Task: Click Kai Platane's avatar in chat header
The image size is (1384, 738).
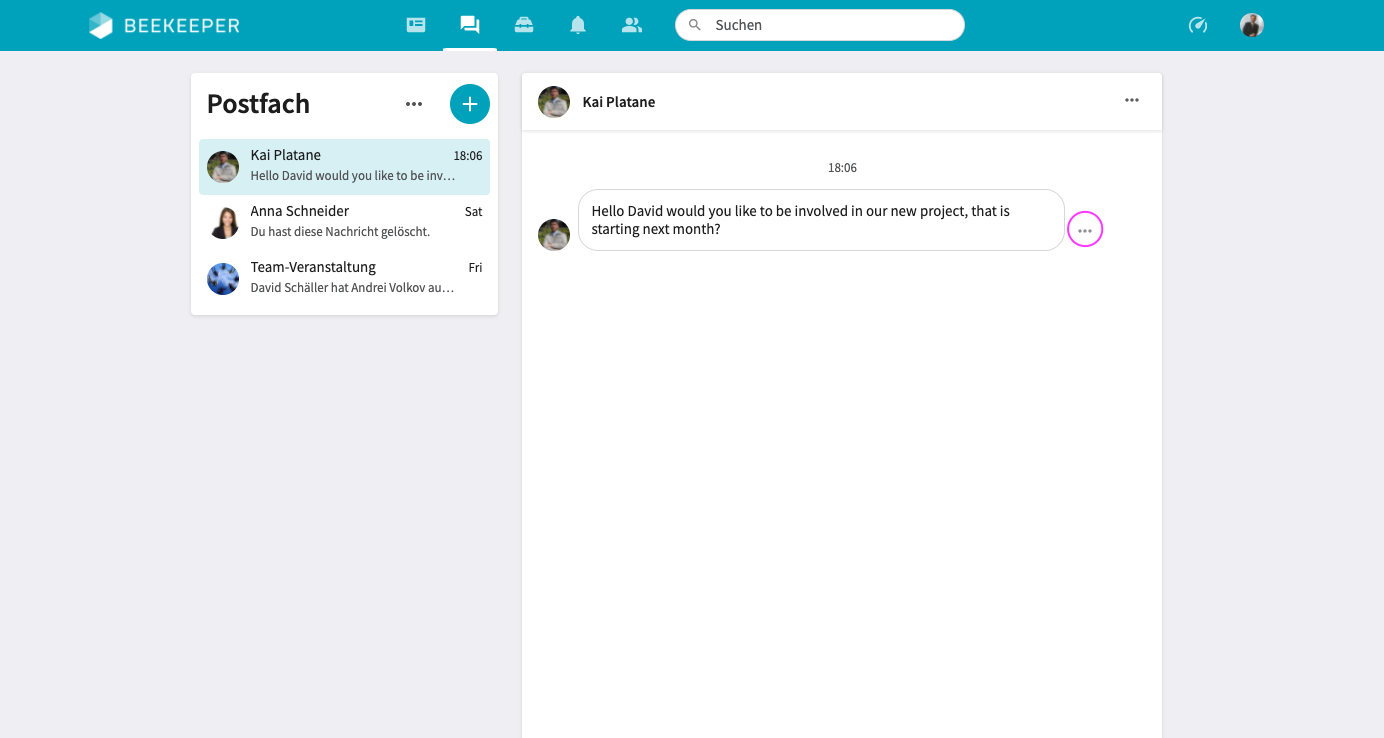Action: point(554,102)
